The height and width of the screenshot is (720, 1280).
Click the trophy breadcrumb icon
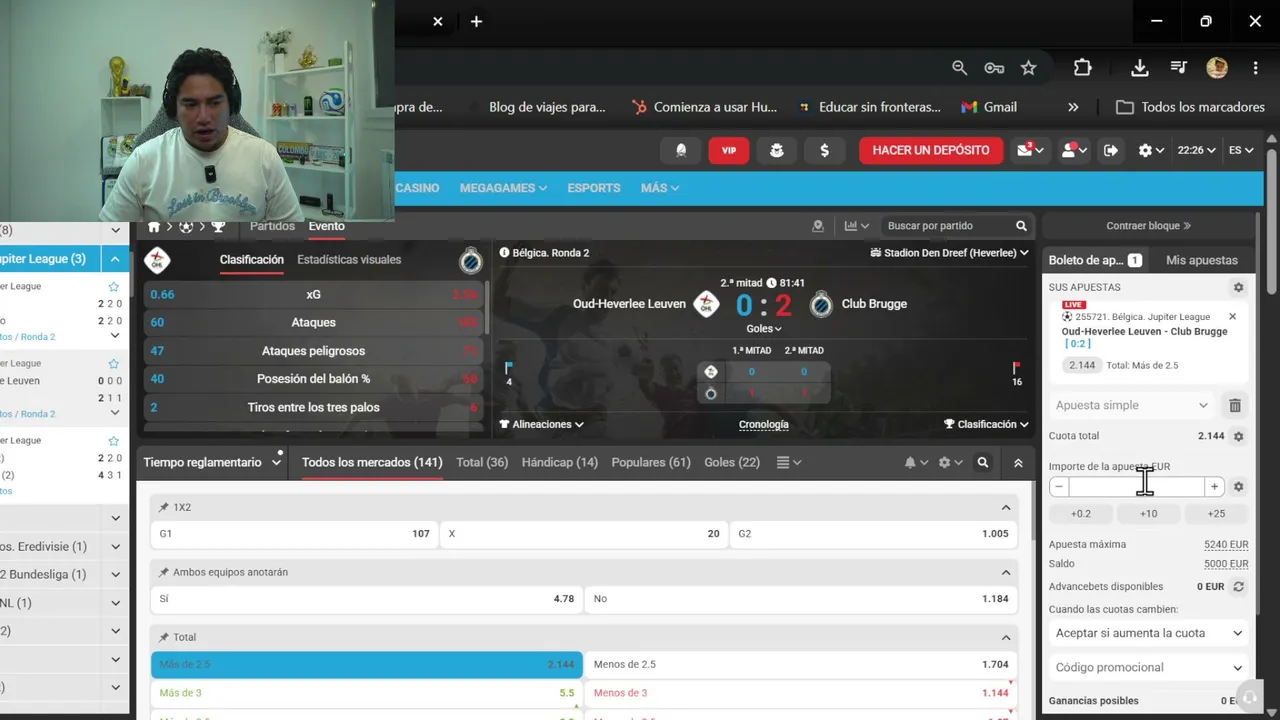coord(218,226)
